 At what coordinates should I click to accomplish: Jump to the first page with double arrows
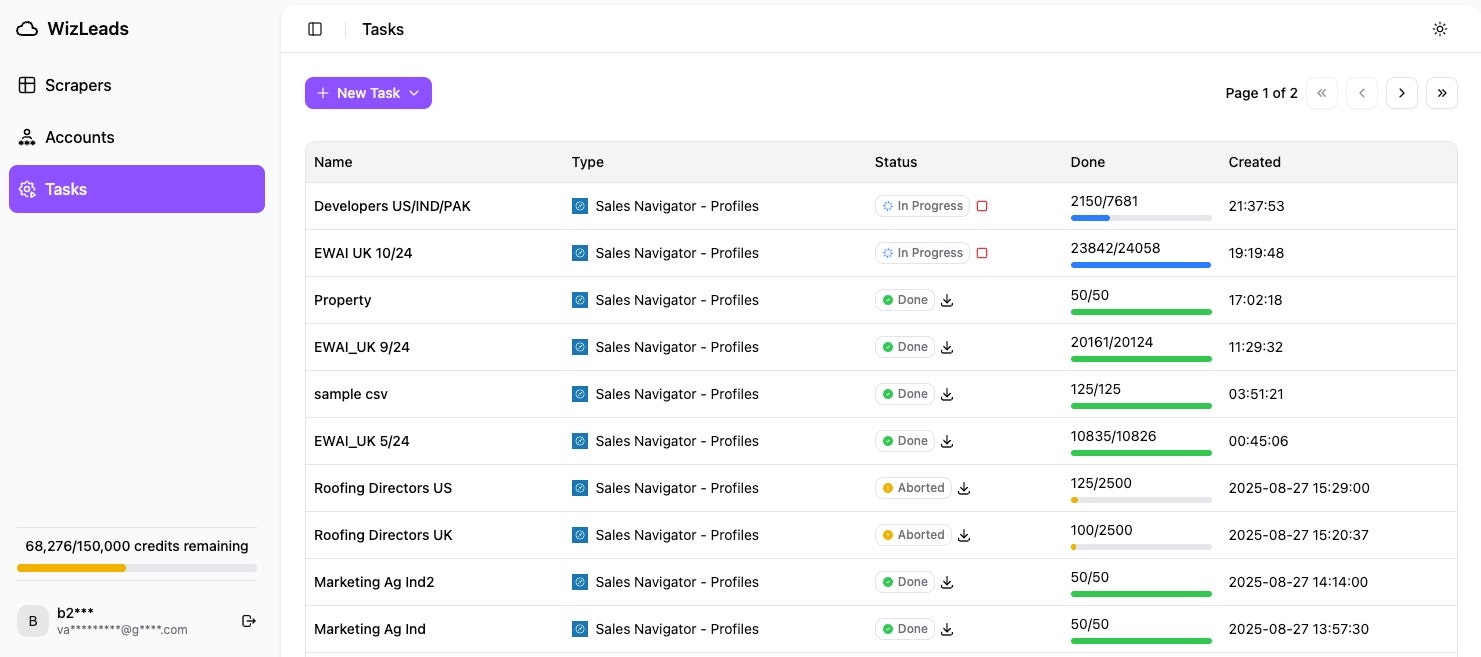[1321, 92]
